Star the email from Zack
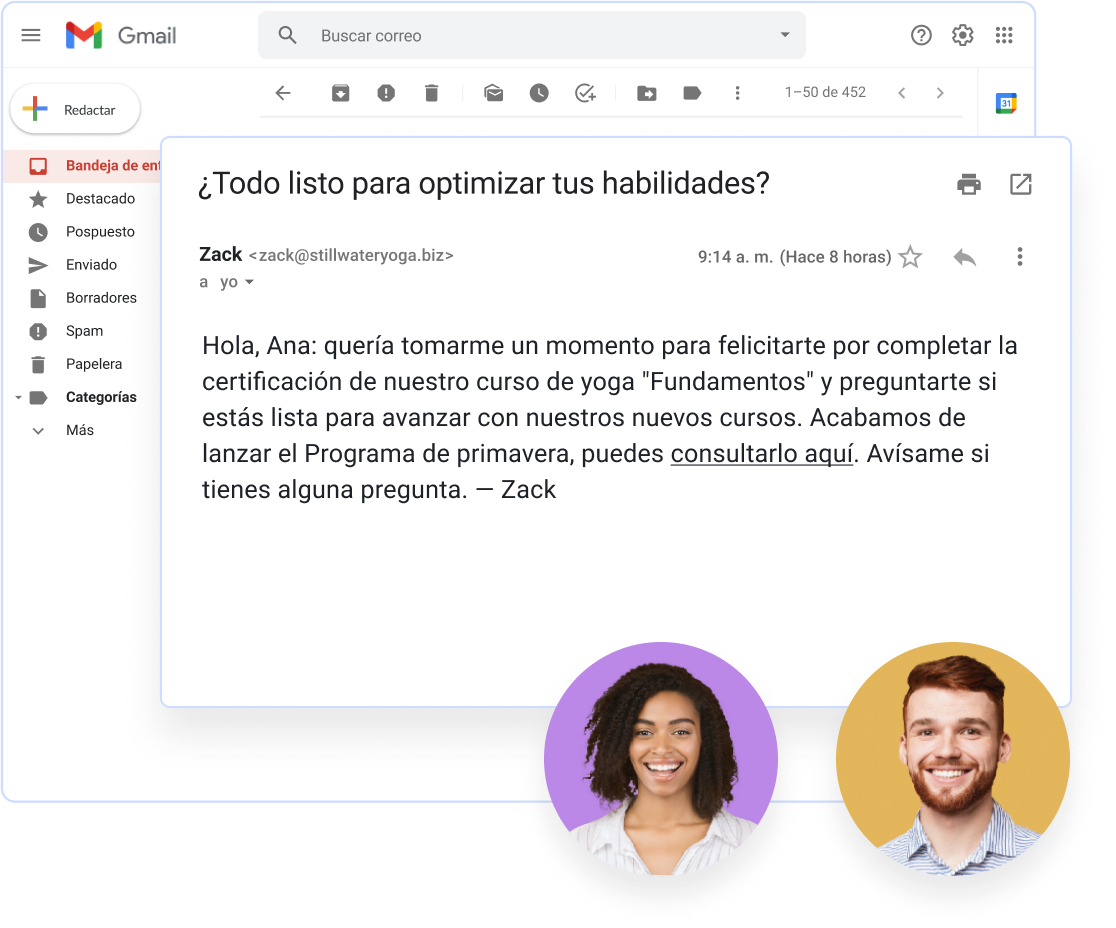 910,257
